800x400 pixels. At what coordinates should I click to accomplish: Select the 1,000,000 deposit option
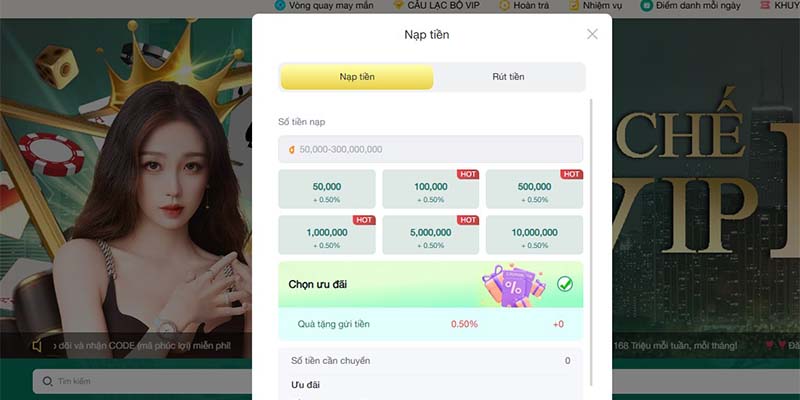point(327,235)
